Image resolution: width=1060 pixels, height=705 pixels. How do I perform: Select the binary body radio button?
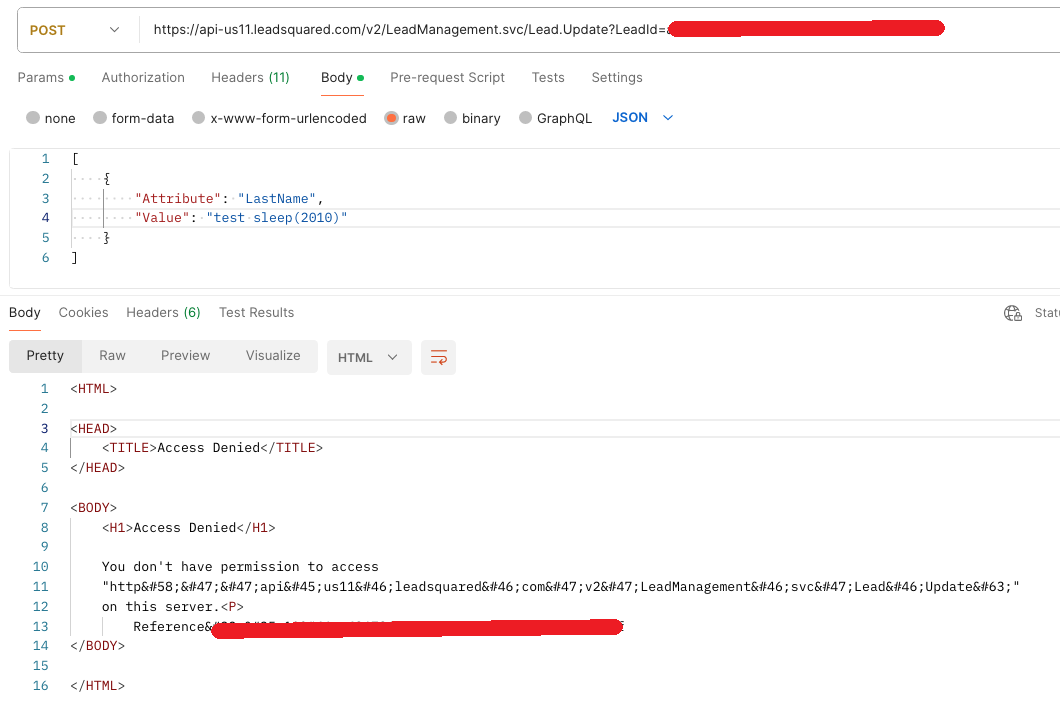pyautogui.click(x=450, y=118)
